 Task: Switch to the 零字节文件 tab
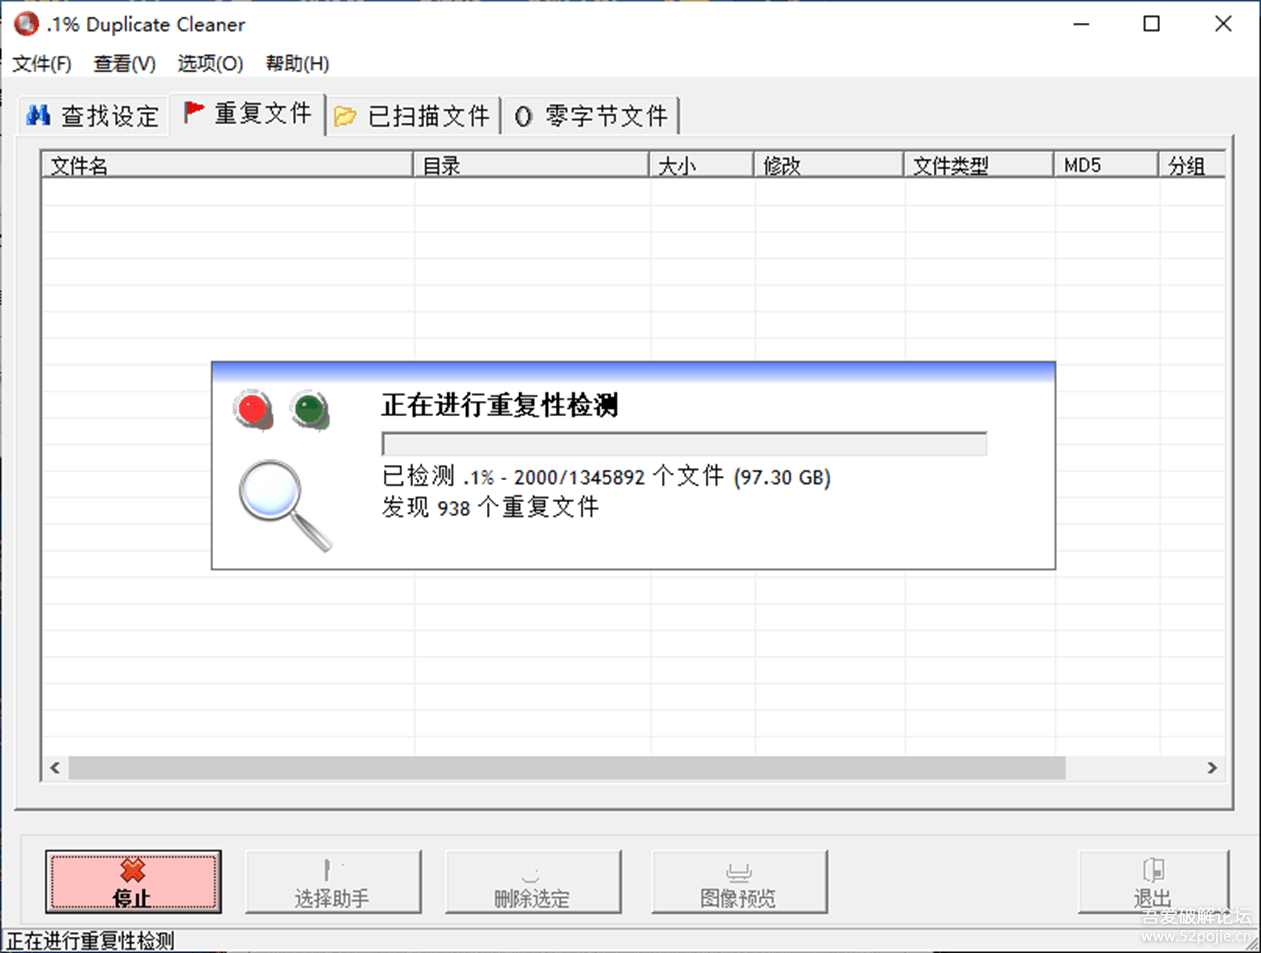pyautogui.click(x=590, y=117)
